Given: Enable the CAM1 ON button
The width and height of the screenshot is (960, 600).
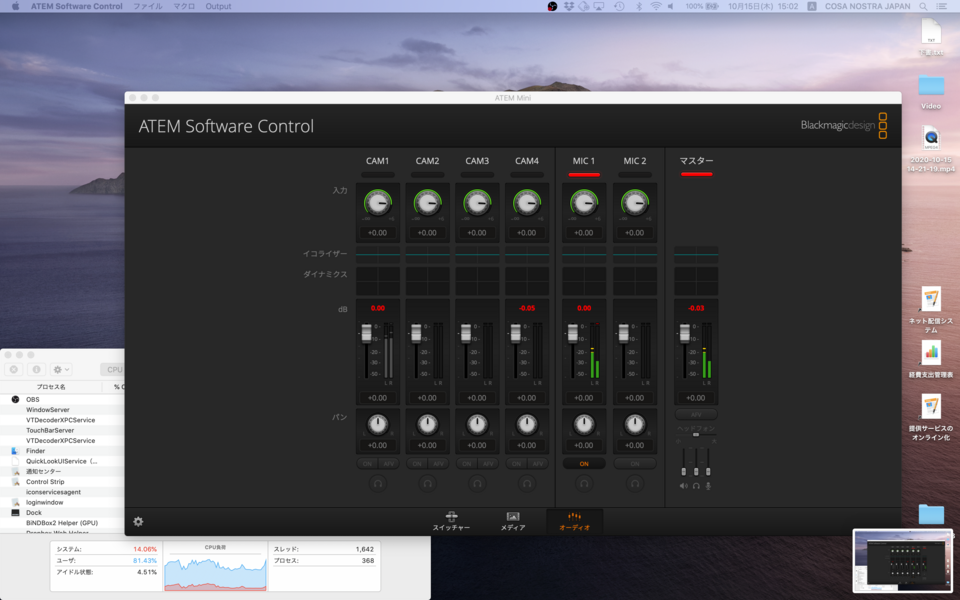Looking at the screenshot, I should (366, 463).
